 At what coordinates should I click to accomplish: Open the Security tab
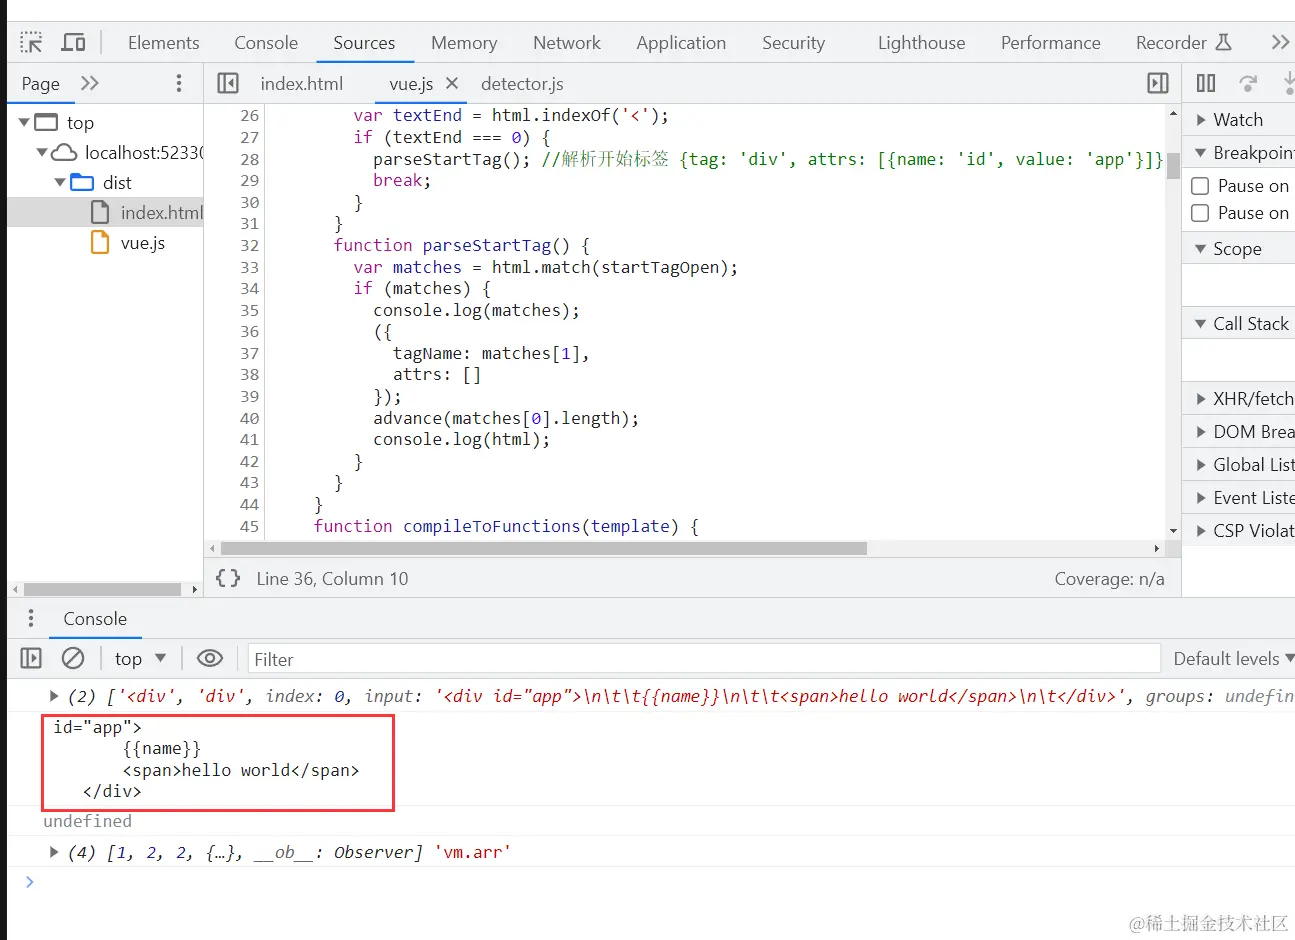coord(793,43)
